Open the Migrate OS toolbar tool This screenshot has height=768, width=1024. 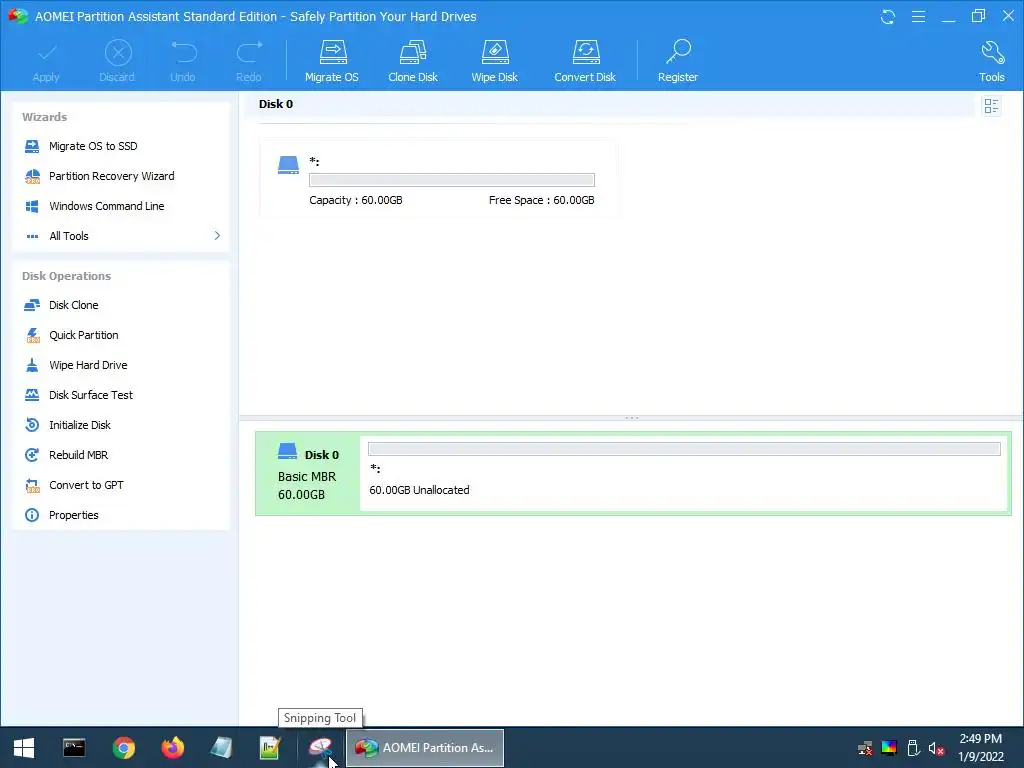click(x=332, y=62)
